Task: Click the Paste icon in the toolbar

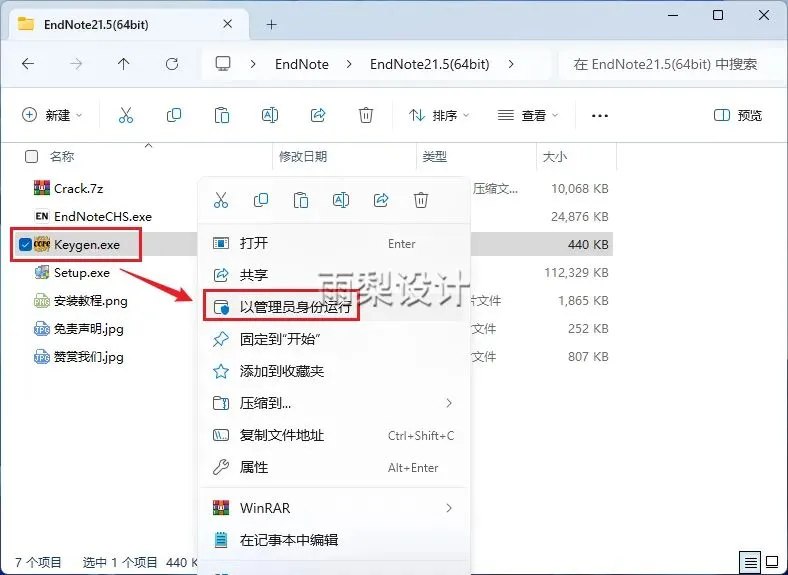Action: (x=222, y=116)
